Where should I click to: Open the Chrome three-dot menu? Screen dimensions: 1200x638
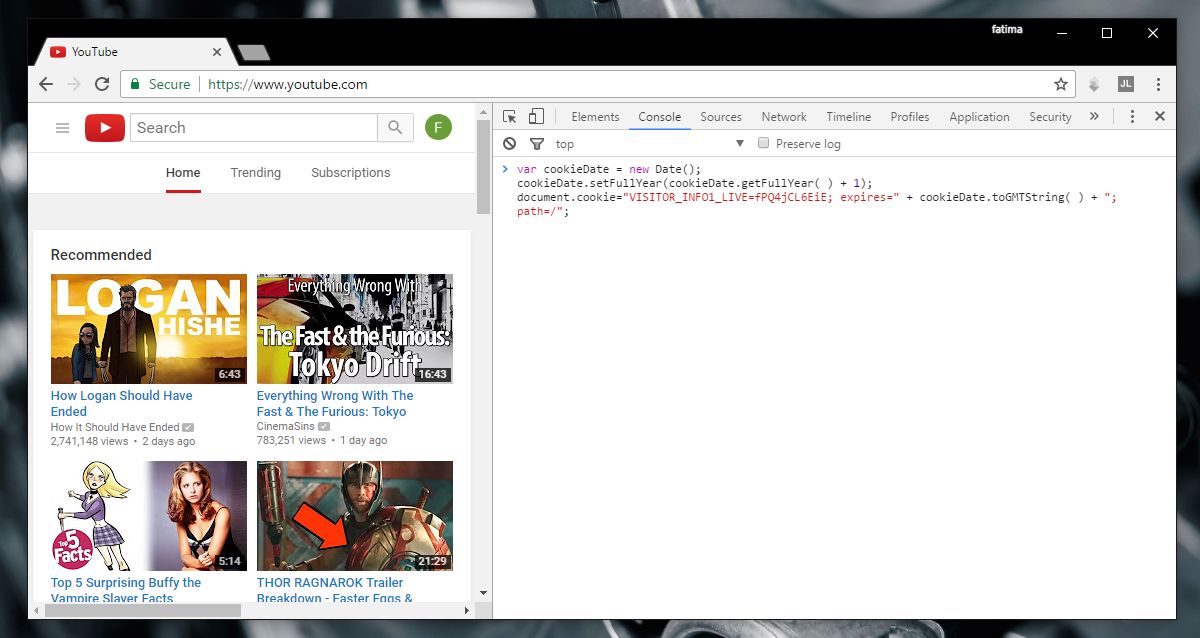(1158, 85)
